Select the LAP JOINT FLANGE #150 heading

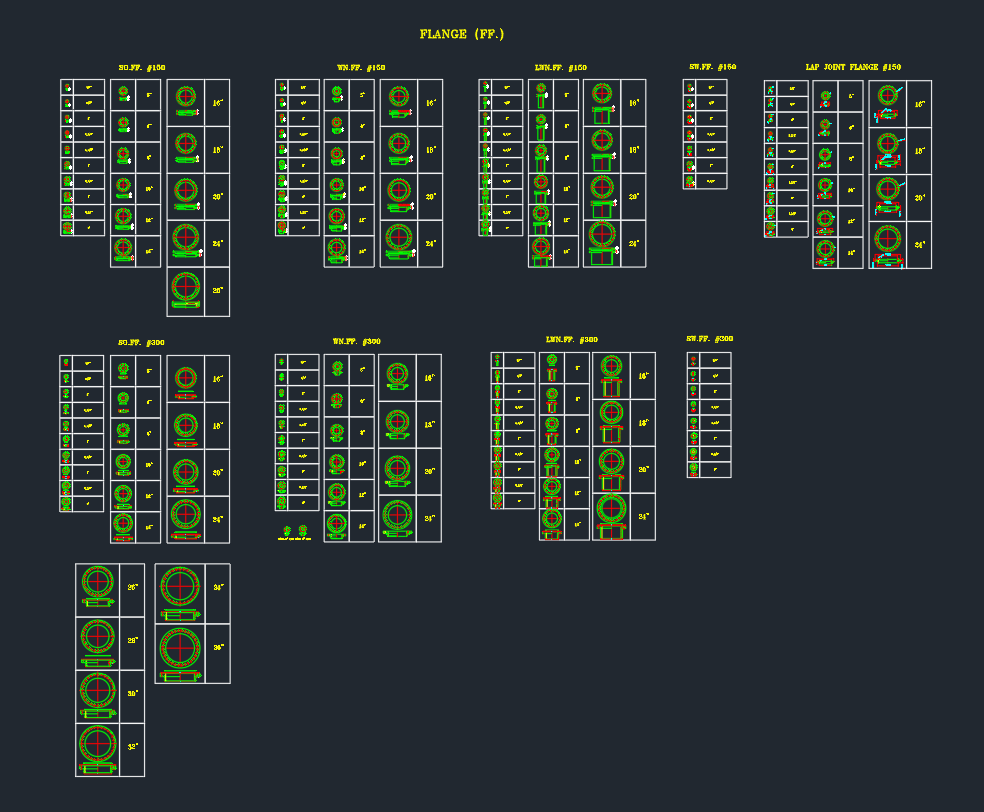[x=853, y=67]
